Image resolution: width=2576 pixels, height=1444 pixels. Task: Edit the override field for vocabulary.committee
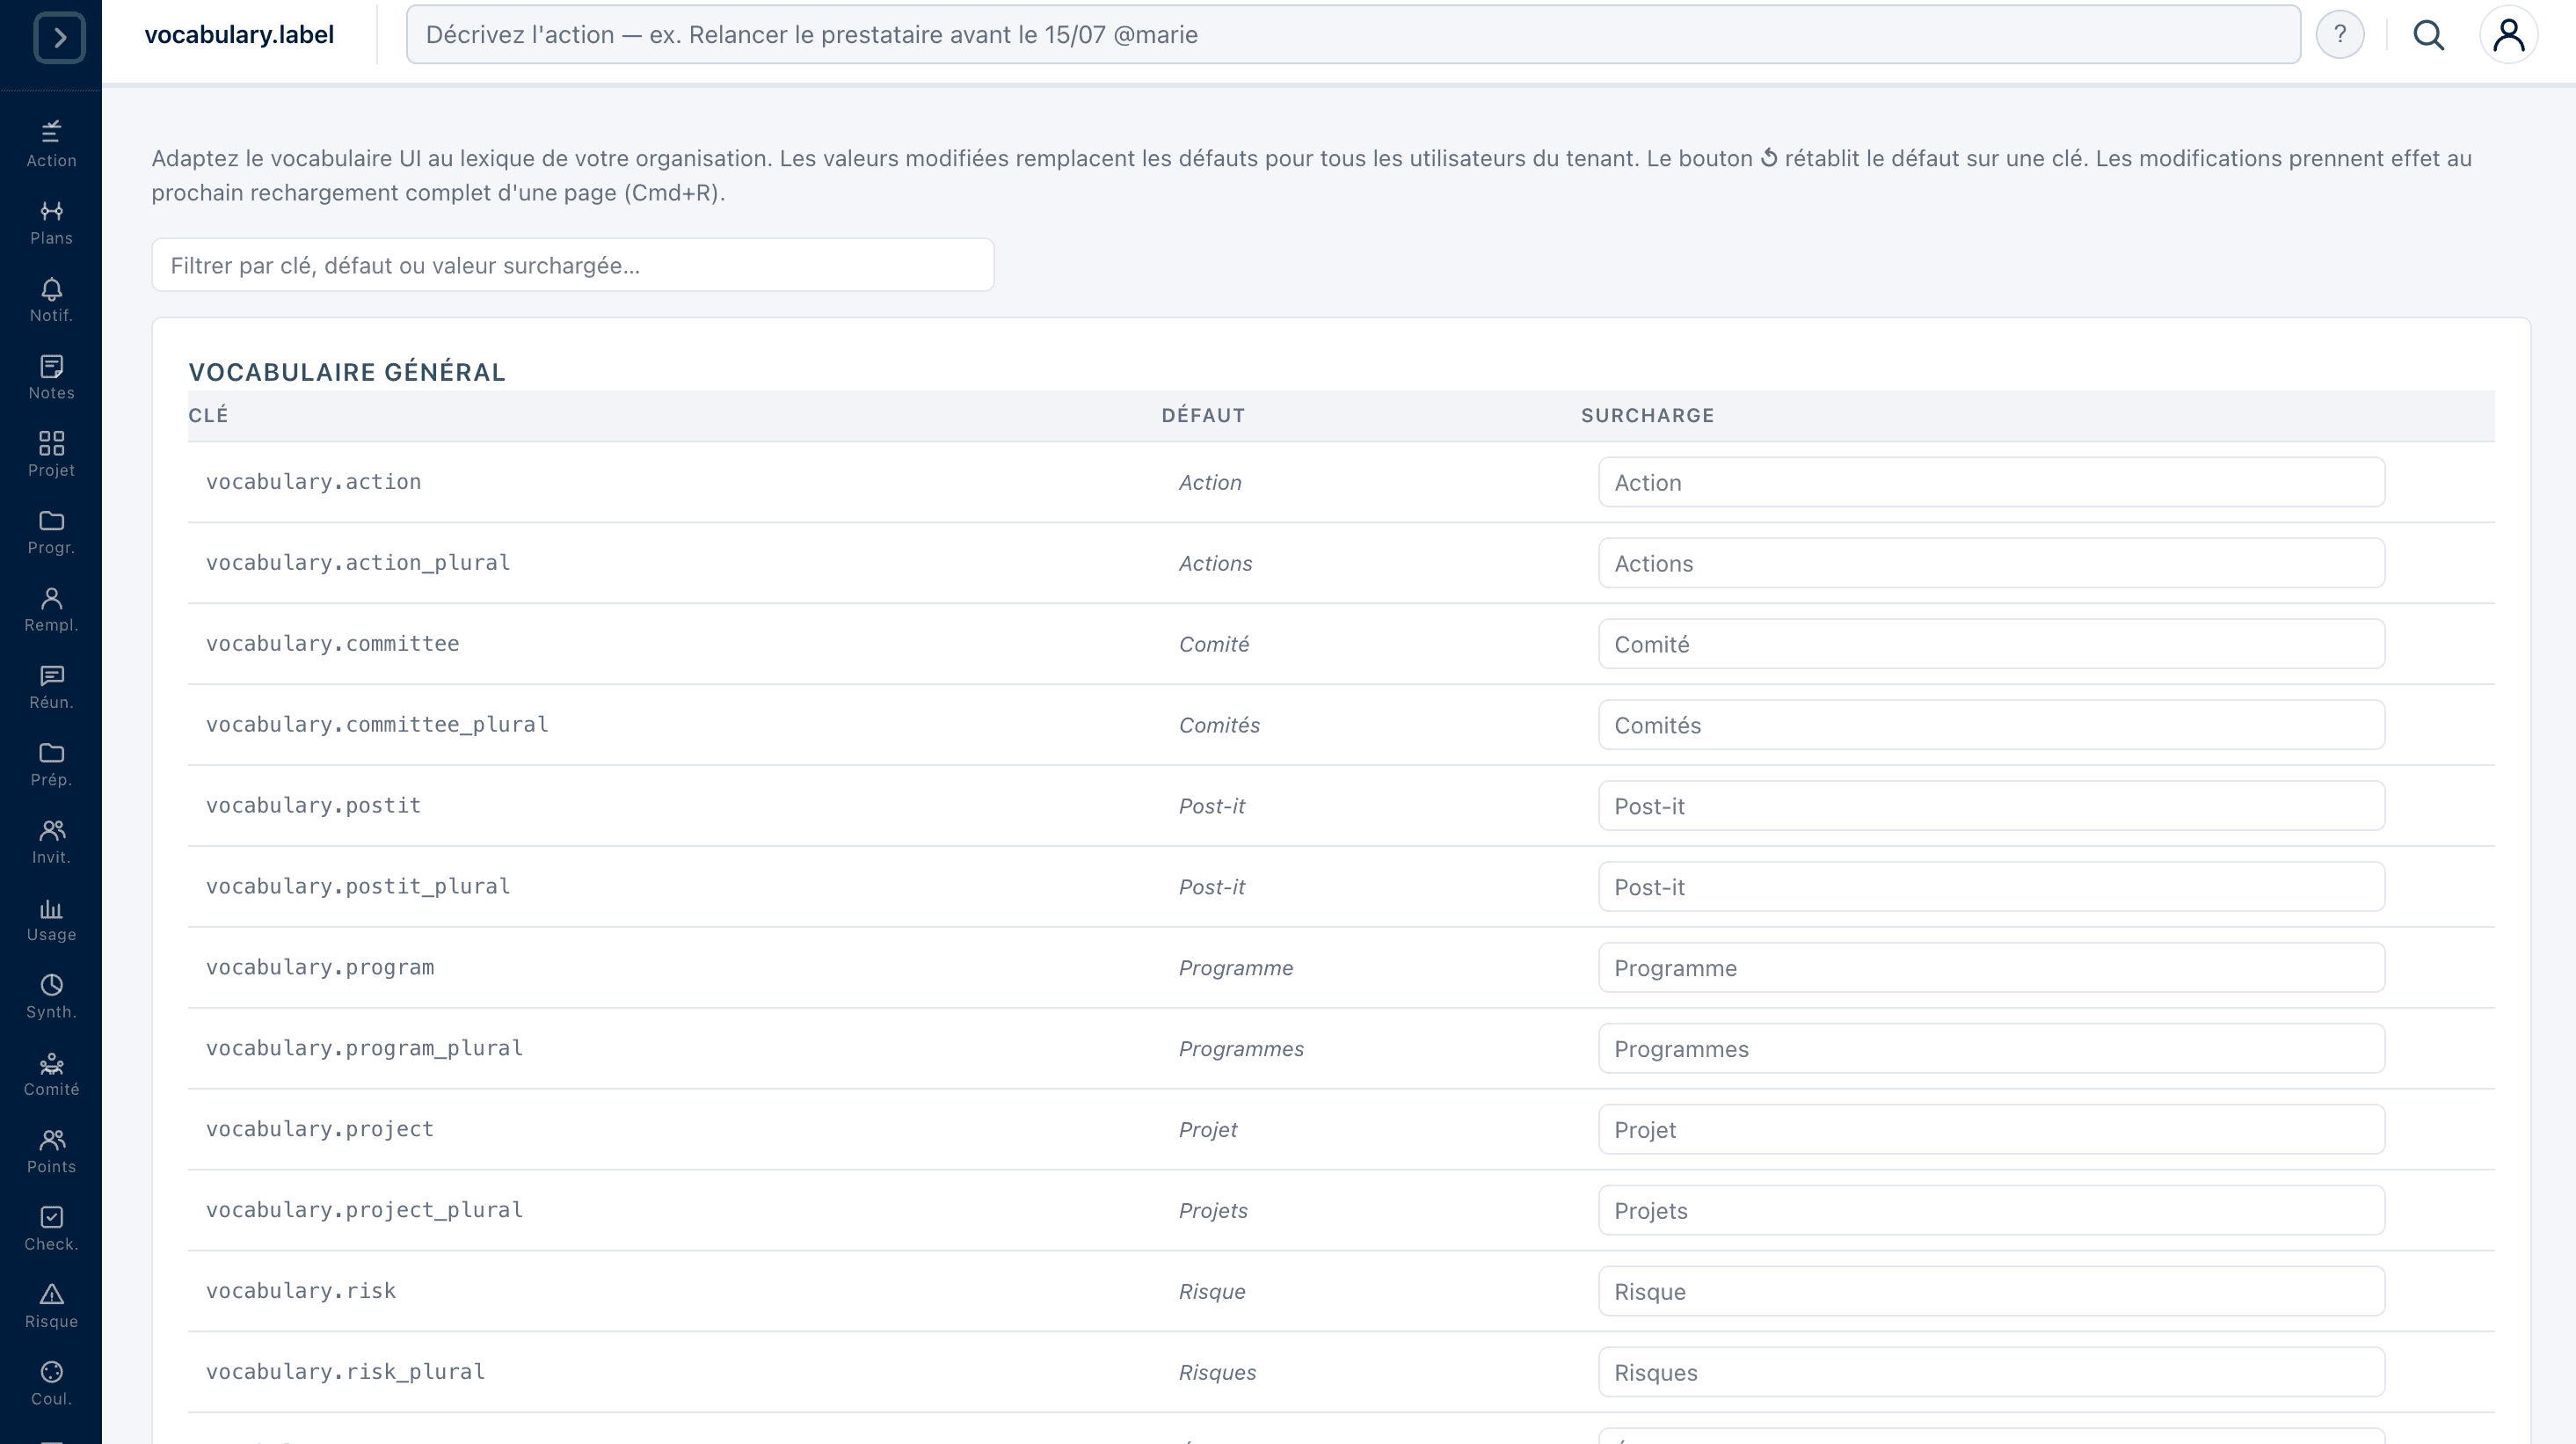point(1991,644)
